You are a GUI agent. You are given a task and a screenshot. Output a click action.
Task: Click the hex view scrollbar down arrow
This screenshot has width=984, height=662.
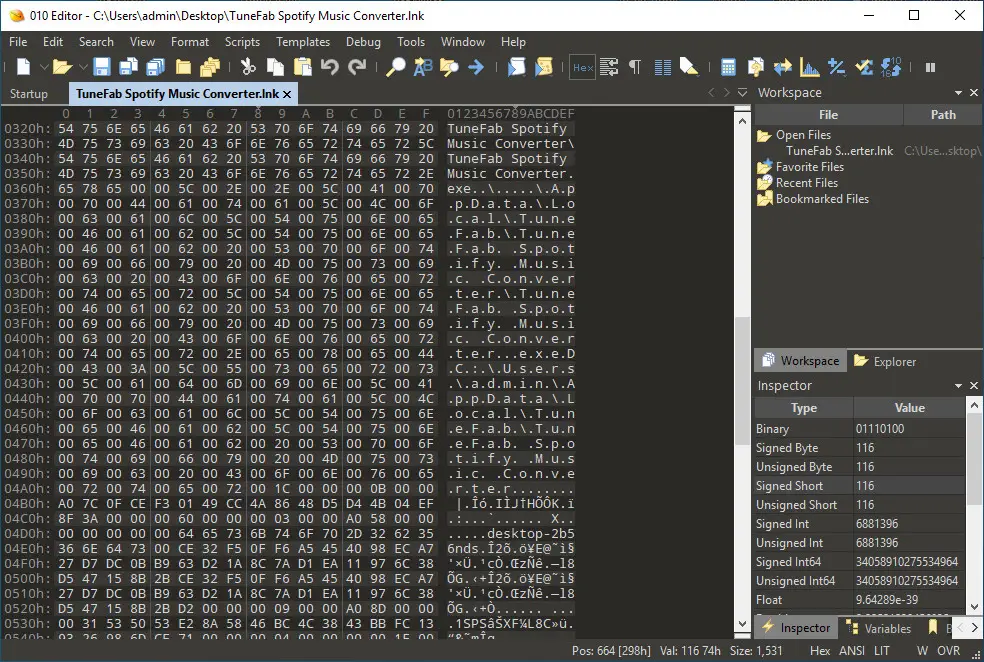click(742, 624)
